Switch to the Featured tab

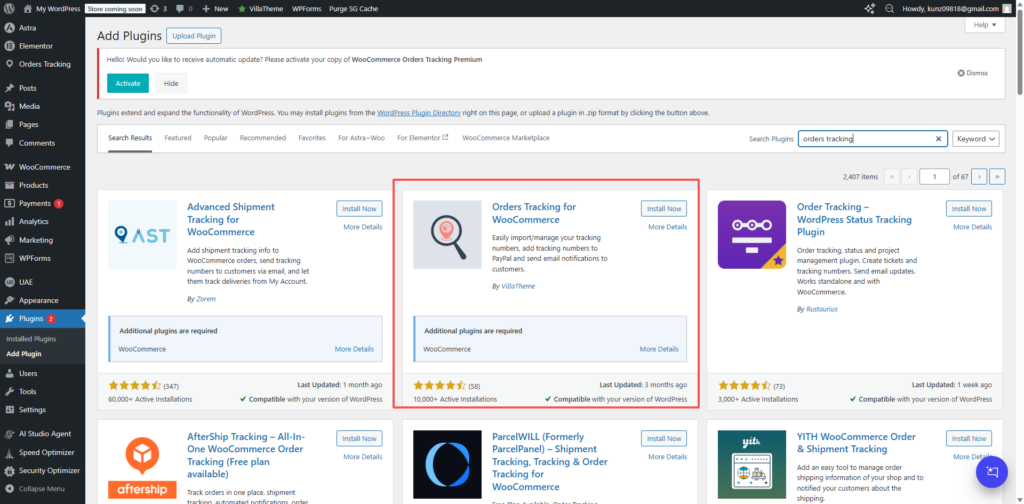pos(178,138)
